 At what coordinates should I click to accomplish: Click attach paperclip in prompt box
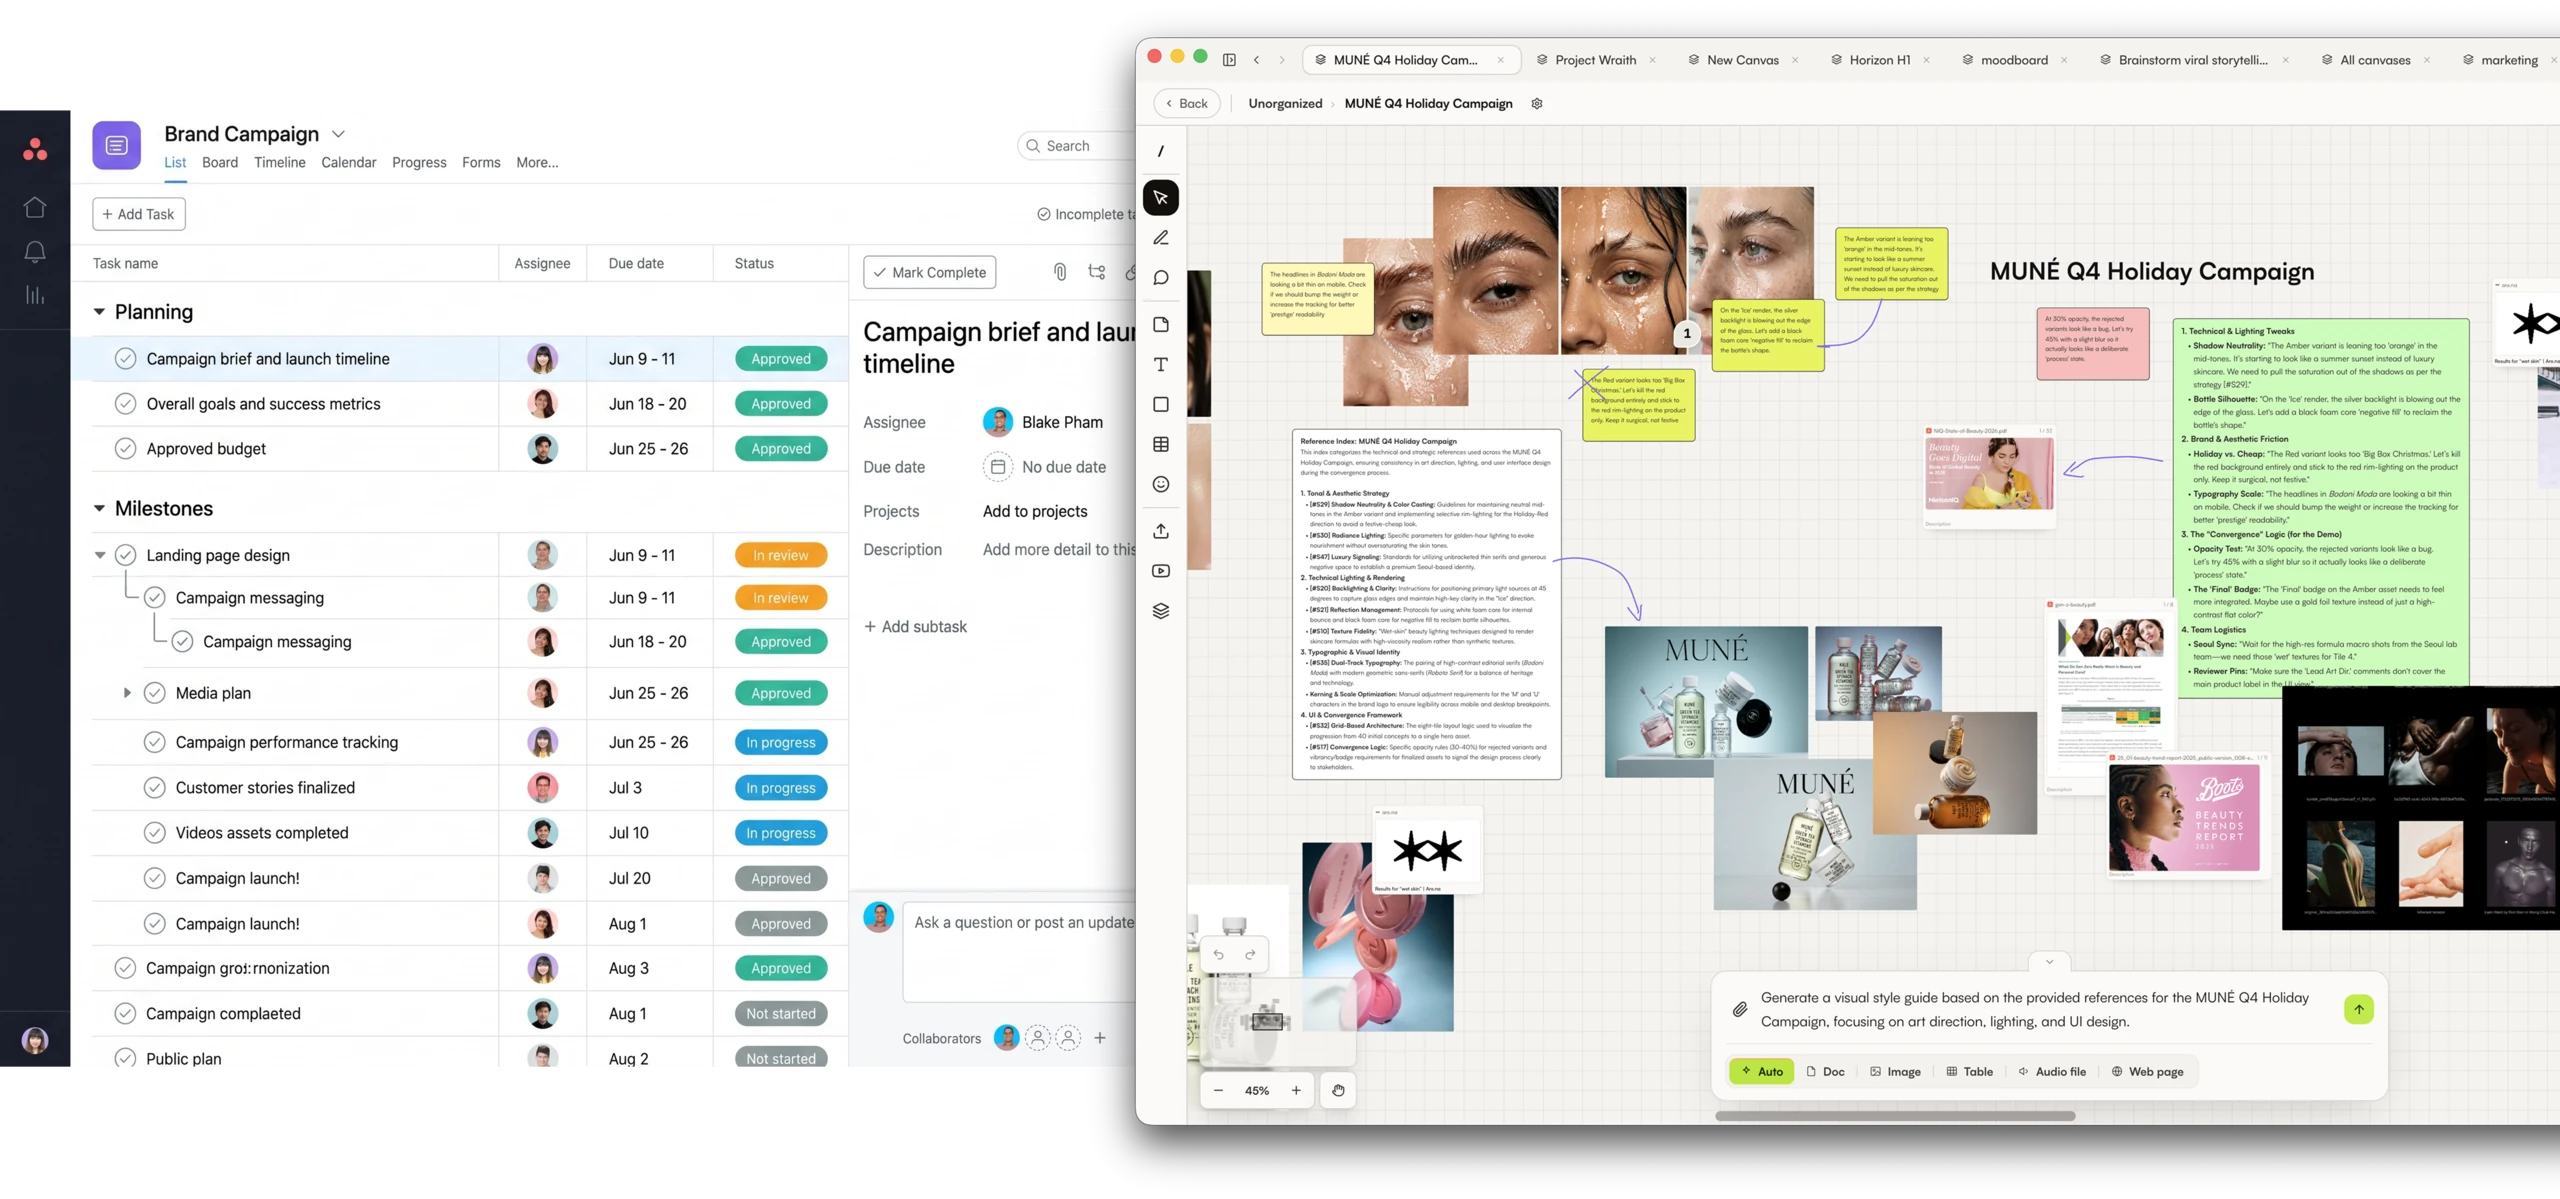pos(1740,1009)
